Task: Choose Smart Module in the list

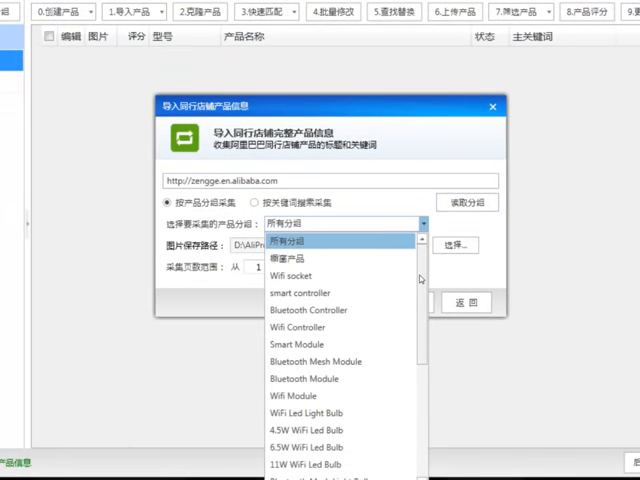Action: coord(340,344)
